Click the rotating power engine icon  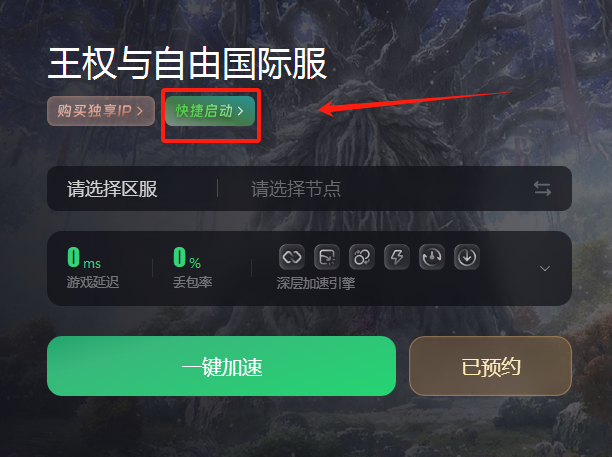(432, 257)
